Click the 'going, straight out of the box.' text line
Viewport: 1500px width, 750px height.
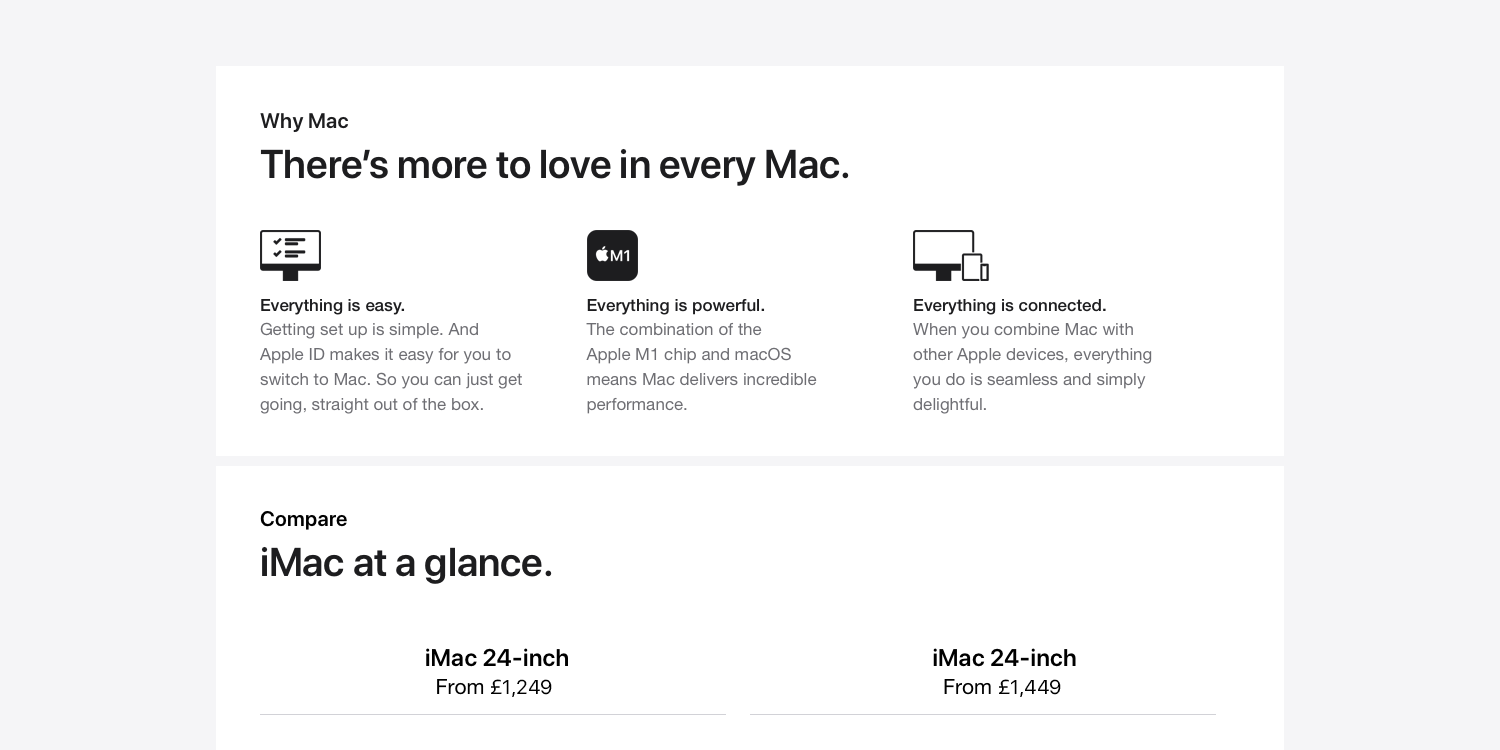372,404
